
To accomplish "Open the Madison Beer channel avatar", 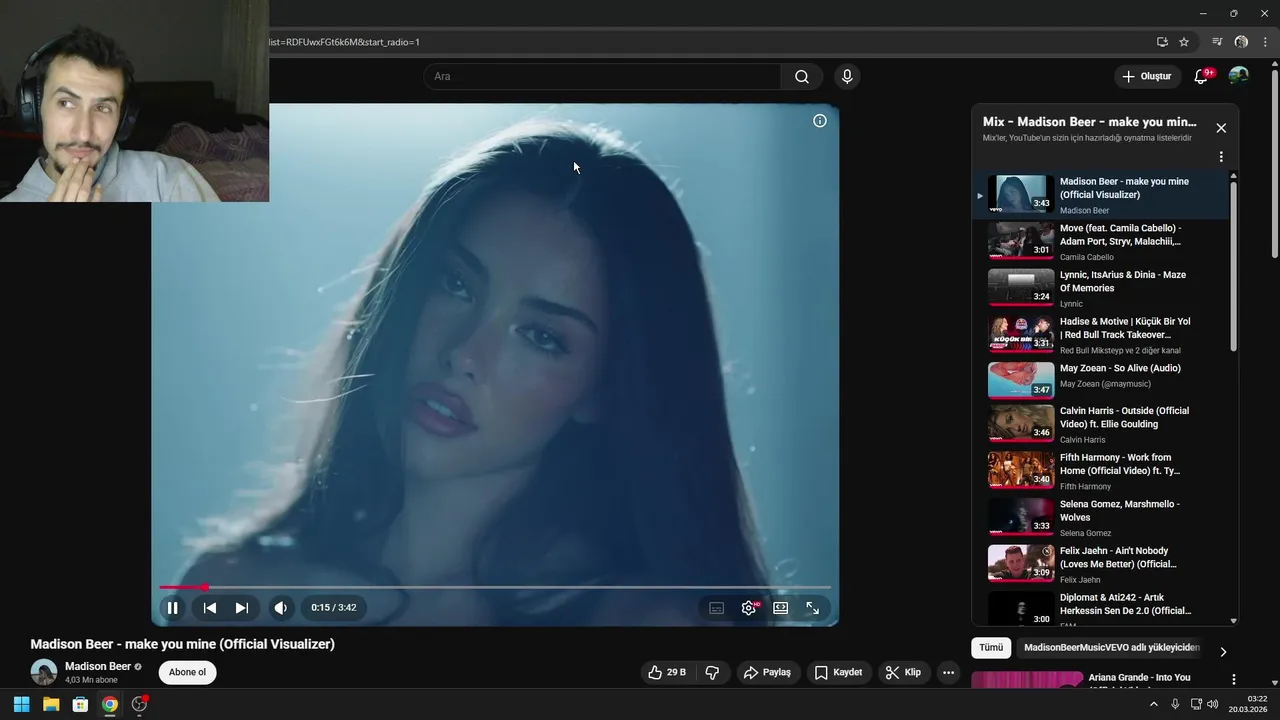I will coord(43,672).
